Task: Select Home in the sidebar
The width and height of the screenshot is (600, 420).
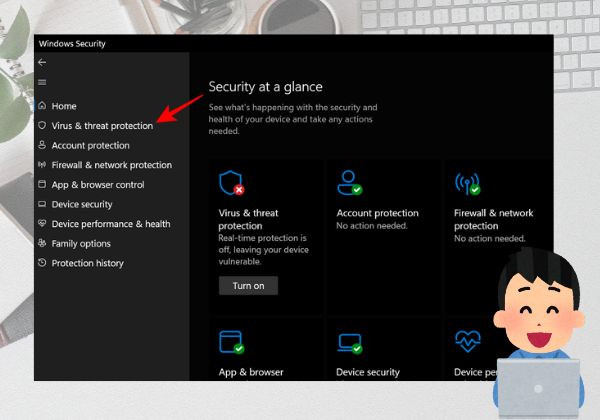Action: tap(64, 106)
